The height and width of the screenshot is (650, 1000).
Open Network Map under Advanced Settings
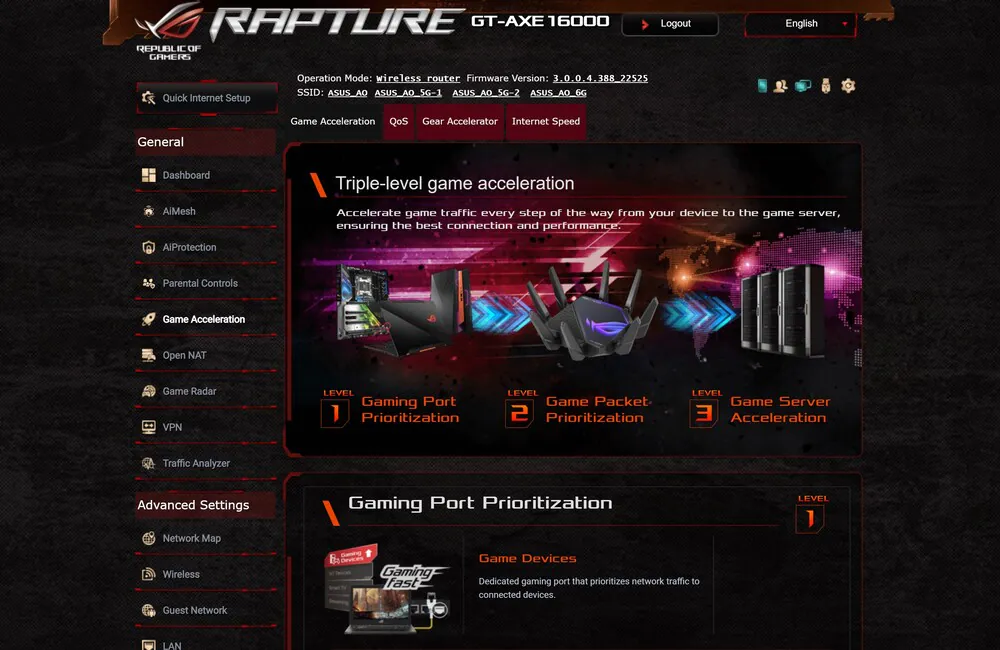click(x=206, y=538)
